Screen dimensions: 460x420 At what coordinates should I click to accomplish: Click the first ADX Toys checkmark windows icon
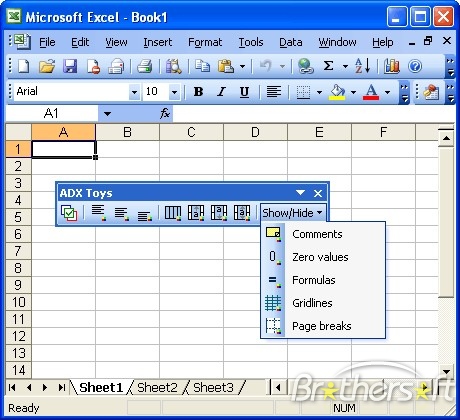69,213
